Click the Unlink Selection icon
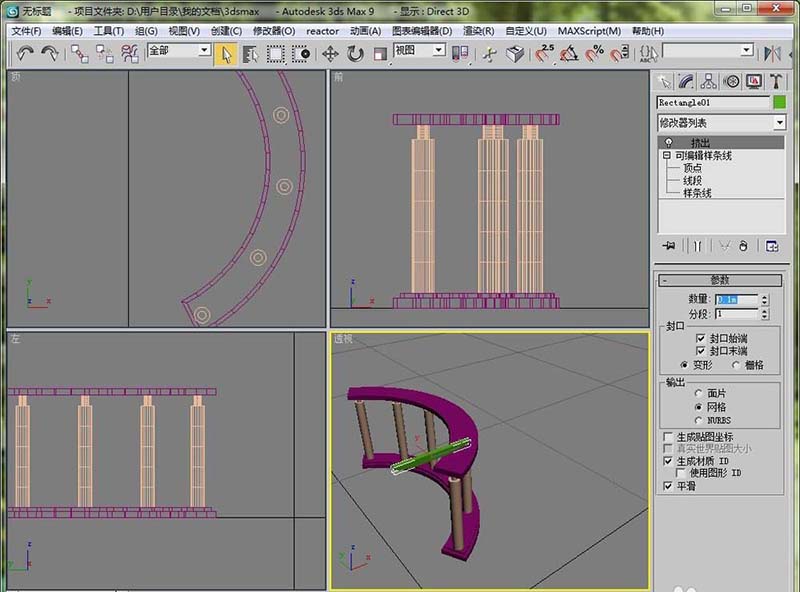Screen dimensions: 800x592 tap(105, 54)
